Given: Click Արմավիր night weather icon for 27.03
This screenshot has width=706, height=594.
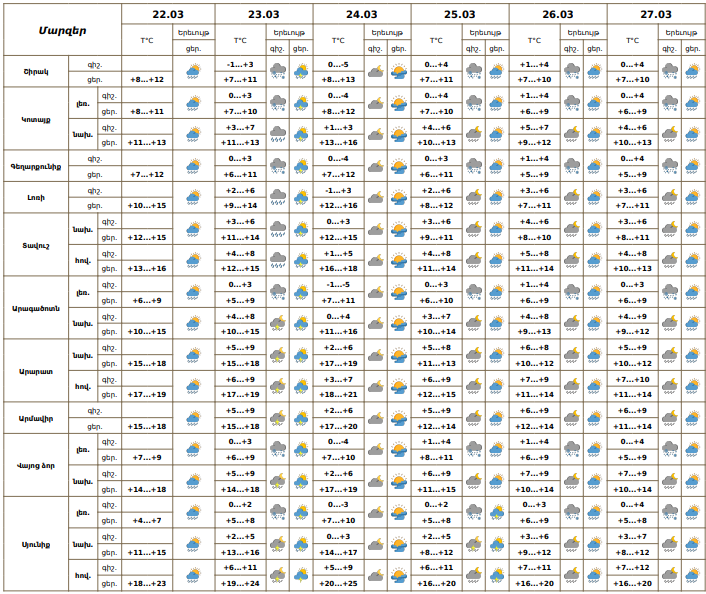Looking at the screenshot, I should click(x=669, y=417).
